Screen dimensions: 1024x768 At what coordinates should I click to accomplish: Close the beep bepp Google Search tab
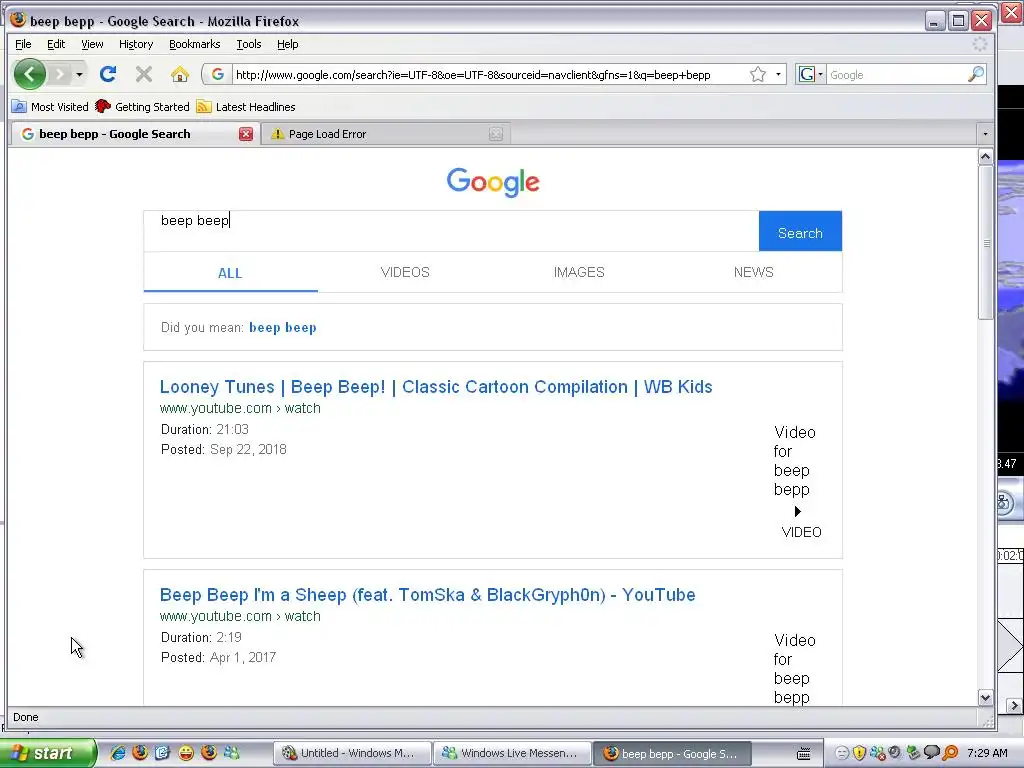pyautogui.click(x=246, y=134)
